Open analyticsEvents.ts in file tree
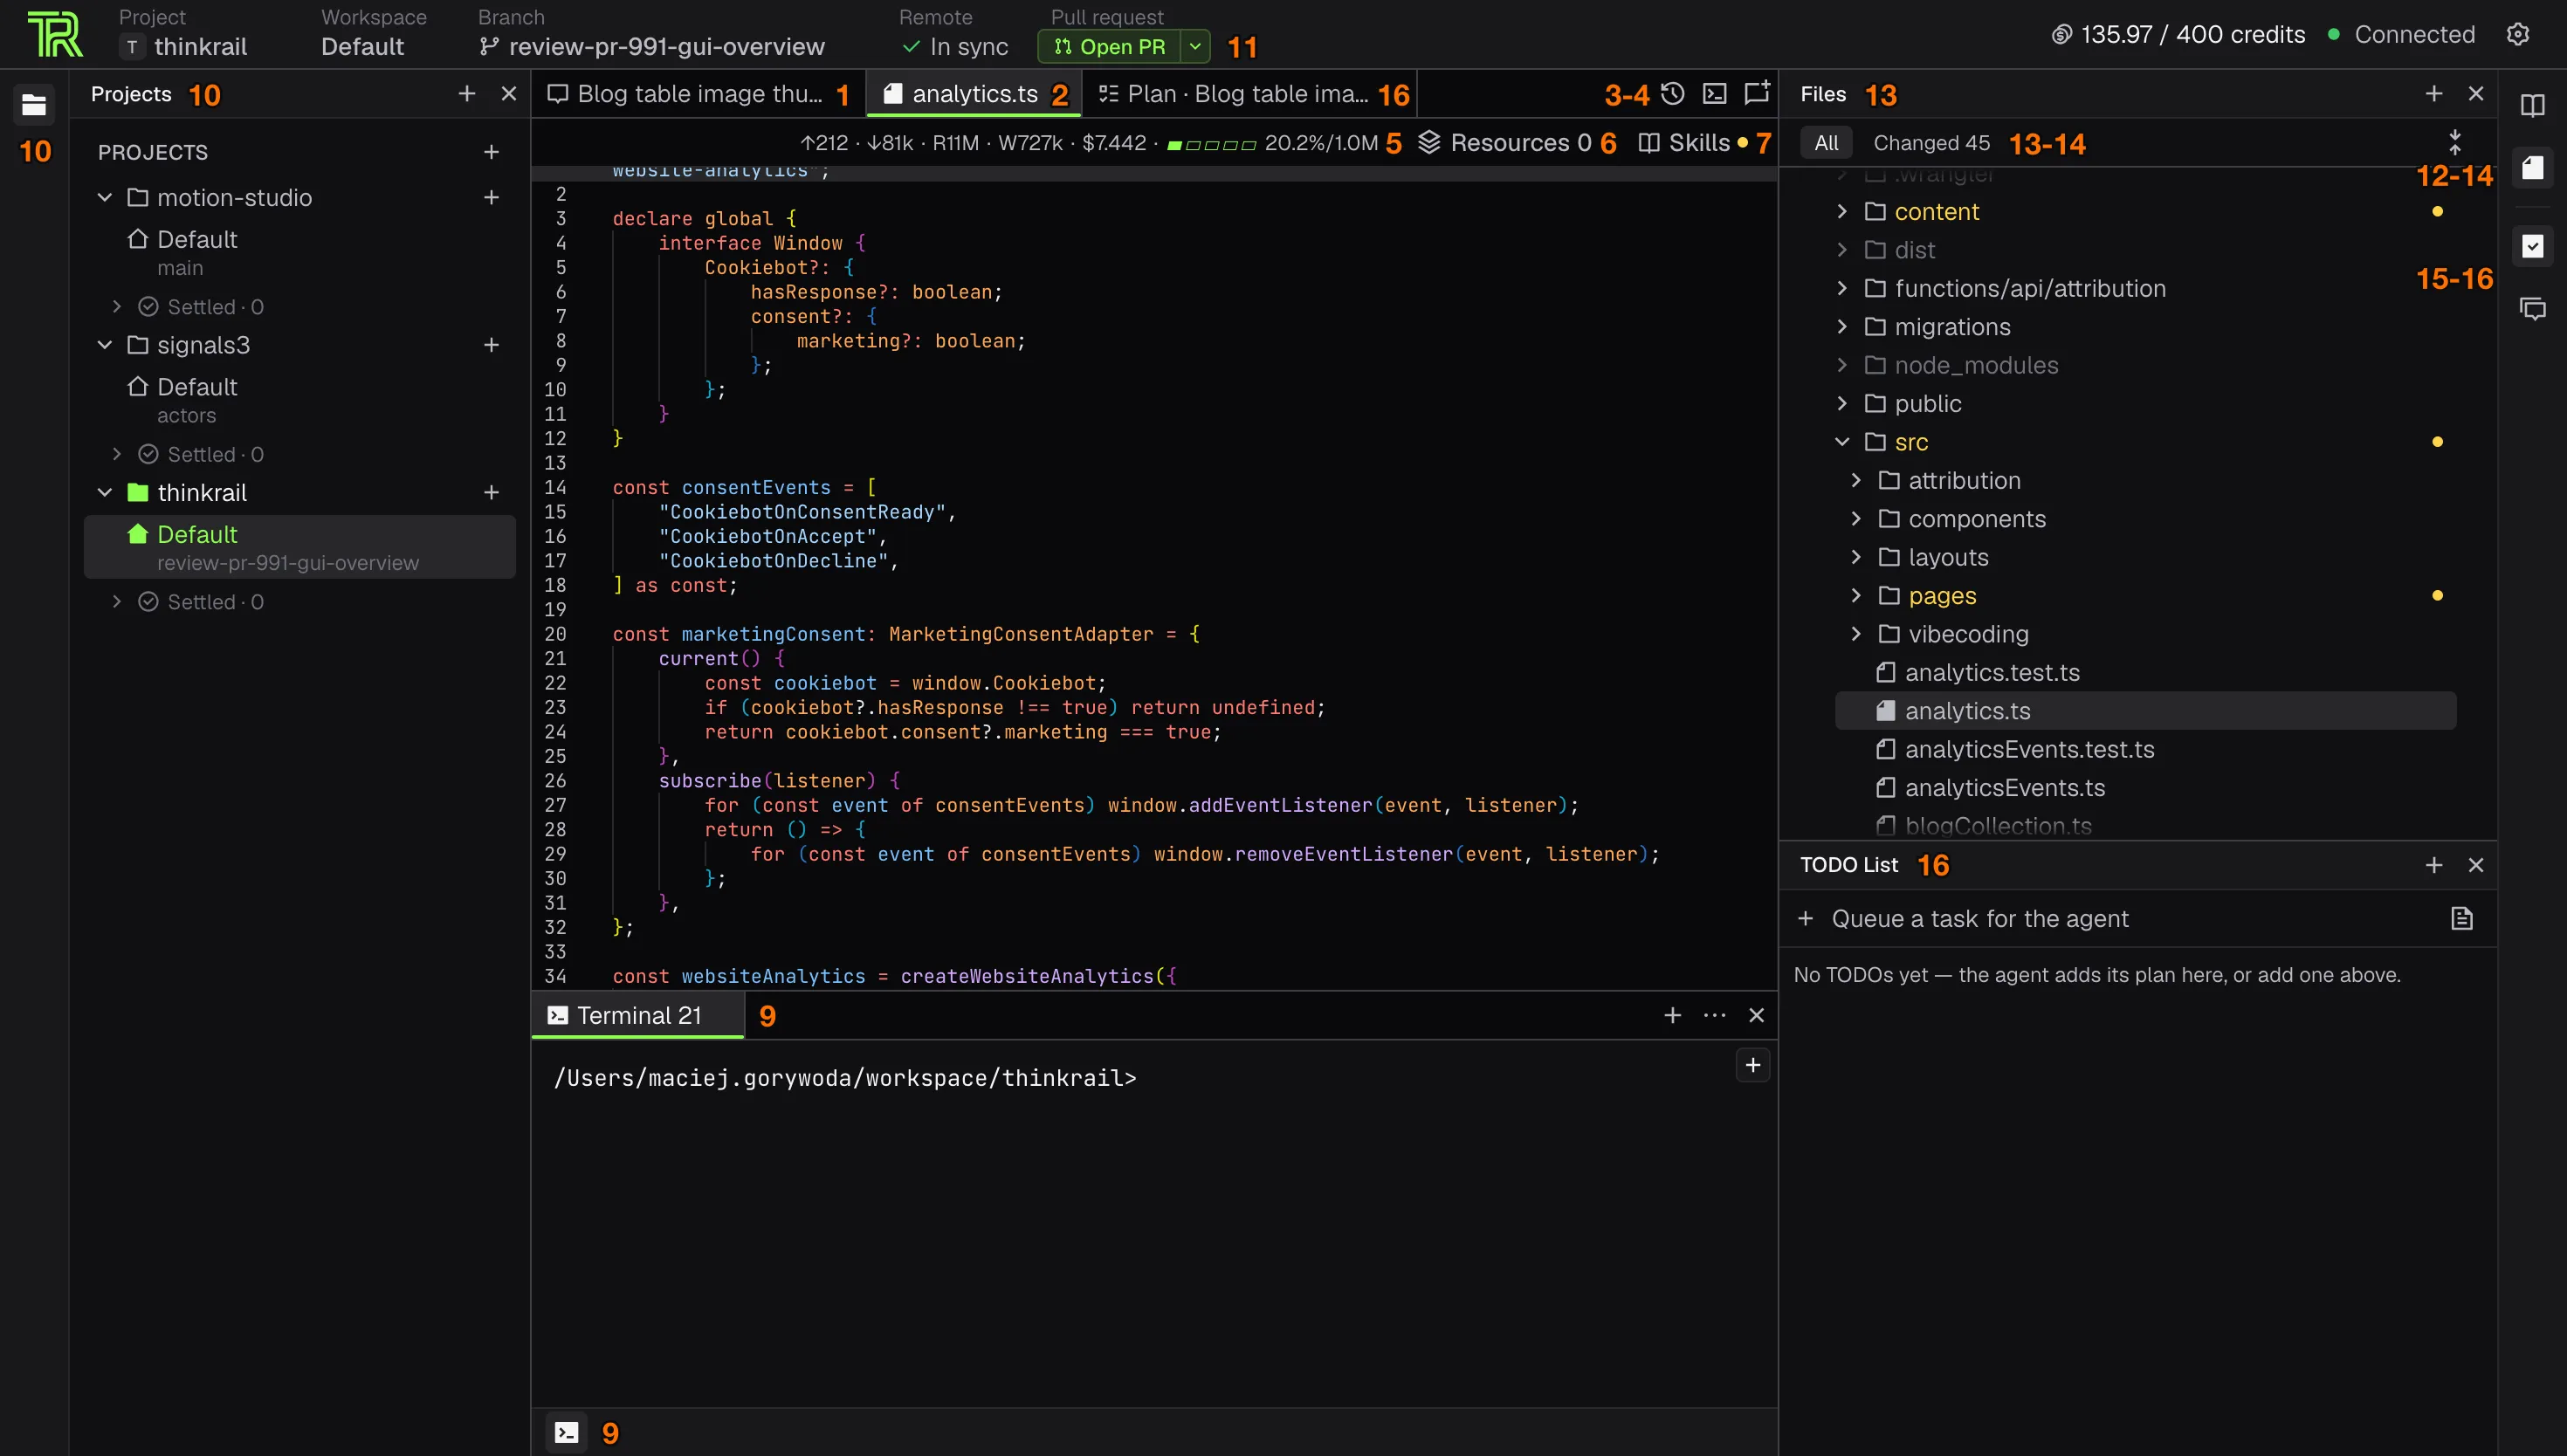Image resolution: width=2567 pixels, height=1456 pixels. [2004, 788]
